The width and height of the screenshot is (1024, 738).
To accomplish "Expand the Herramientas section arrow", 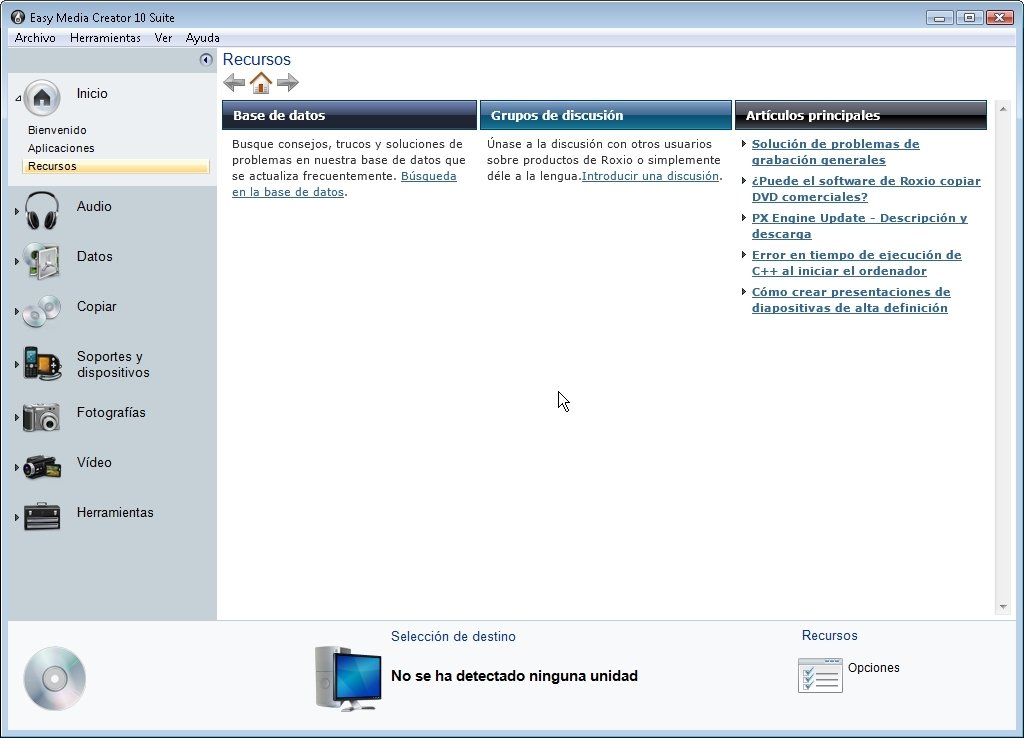I will pyautogui.click(x=16, y=517).
